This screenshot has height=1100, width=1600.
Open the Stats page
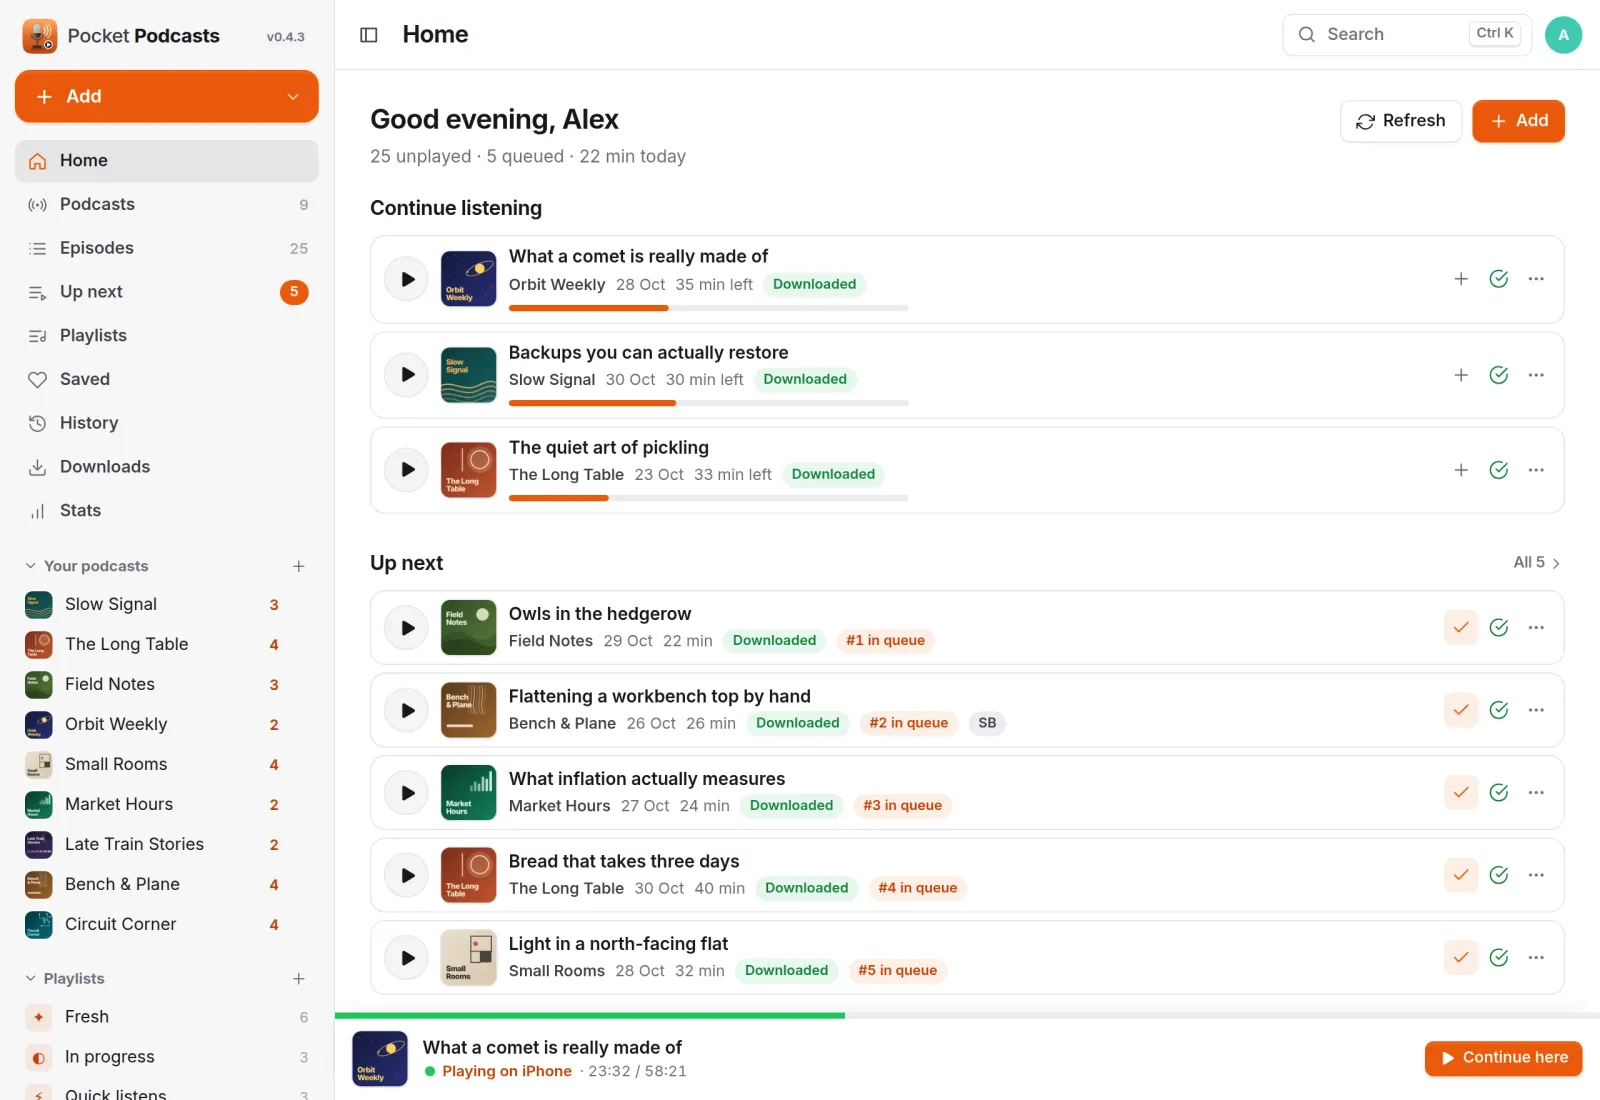167,511
